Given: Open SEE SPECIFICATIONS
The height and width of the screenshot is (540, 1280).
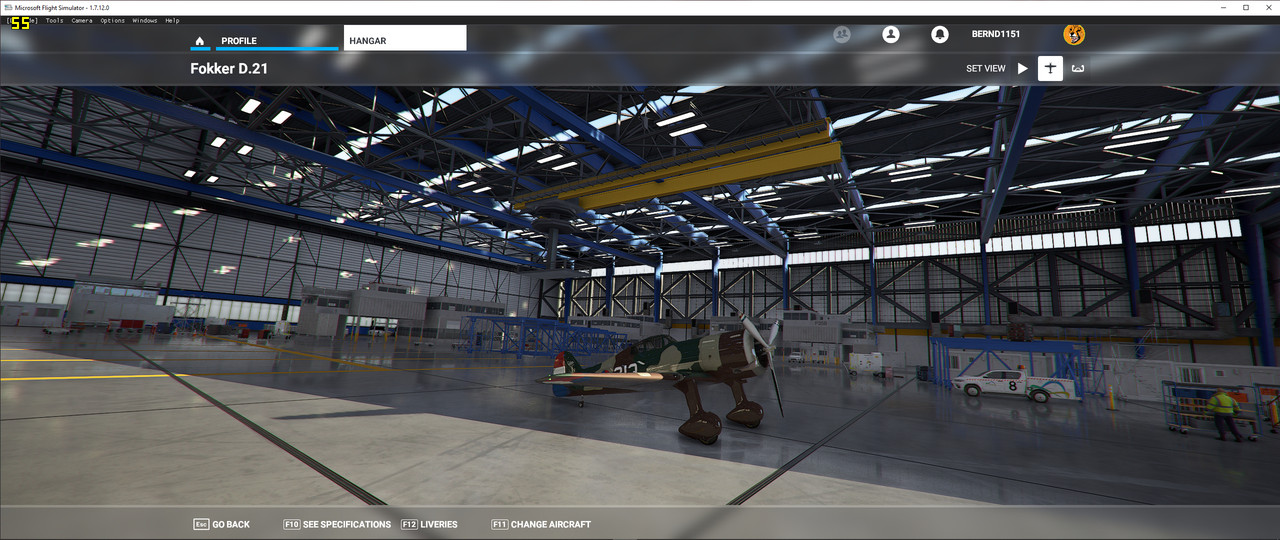Looking at the screenshot, I should pos(337,524).
